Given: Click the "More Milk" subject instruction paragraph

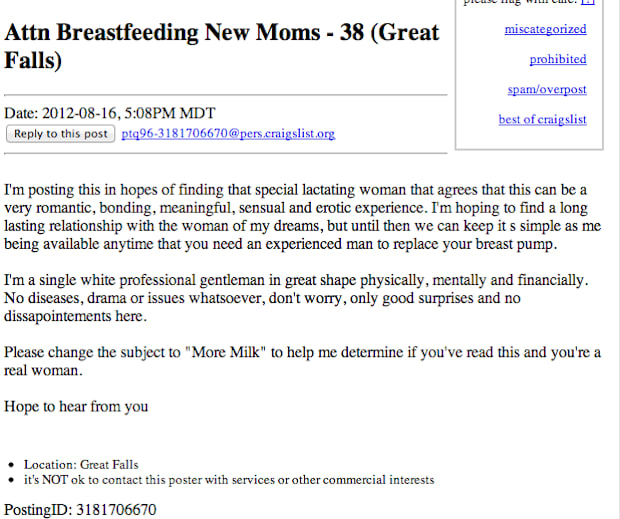Looking at the screenshot, I should click(302, 361).
